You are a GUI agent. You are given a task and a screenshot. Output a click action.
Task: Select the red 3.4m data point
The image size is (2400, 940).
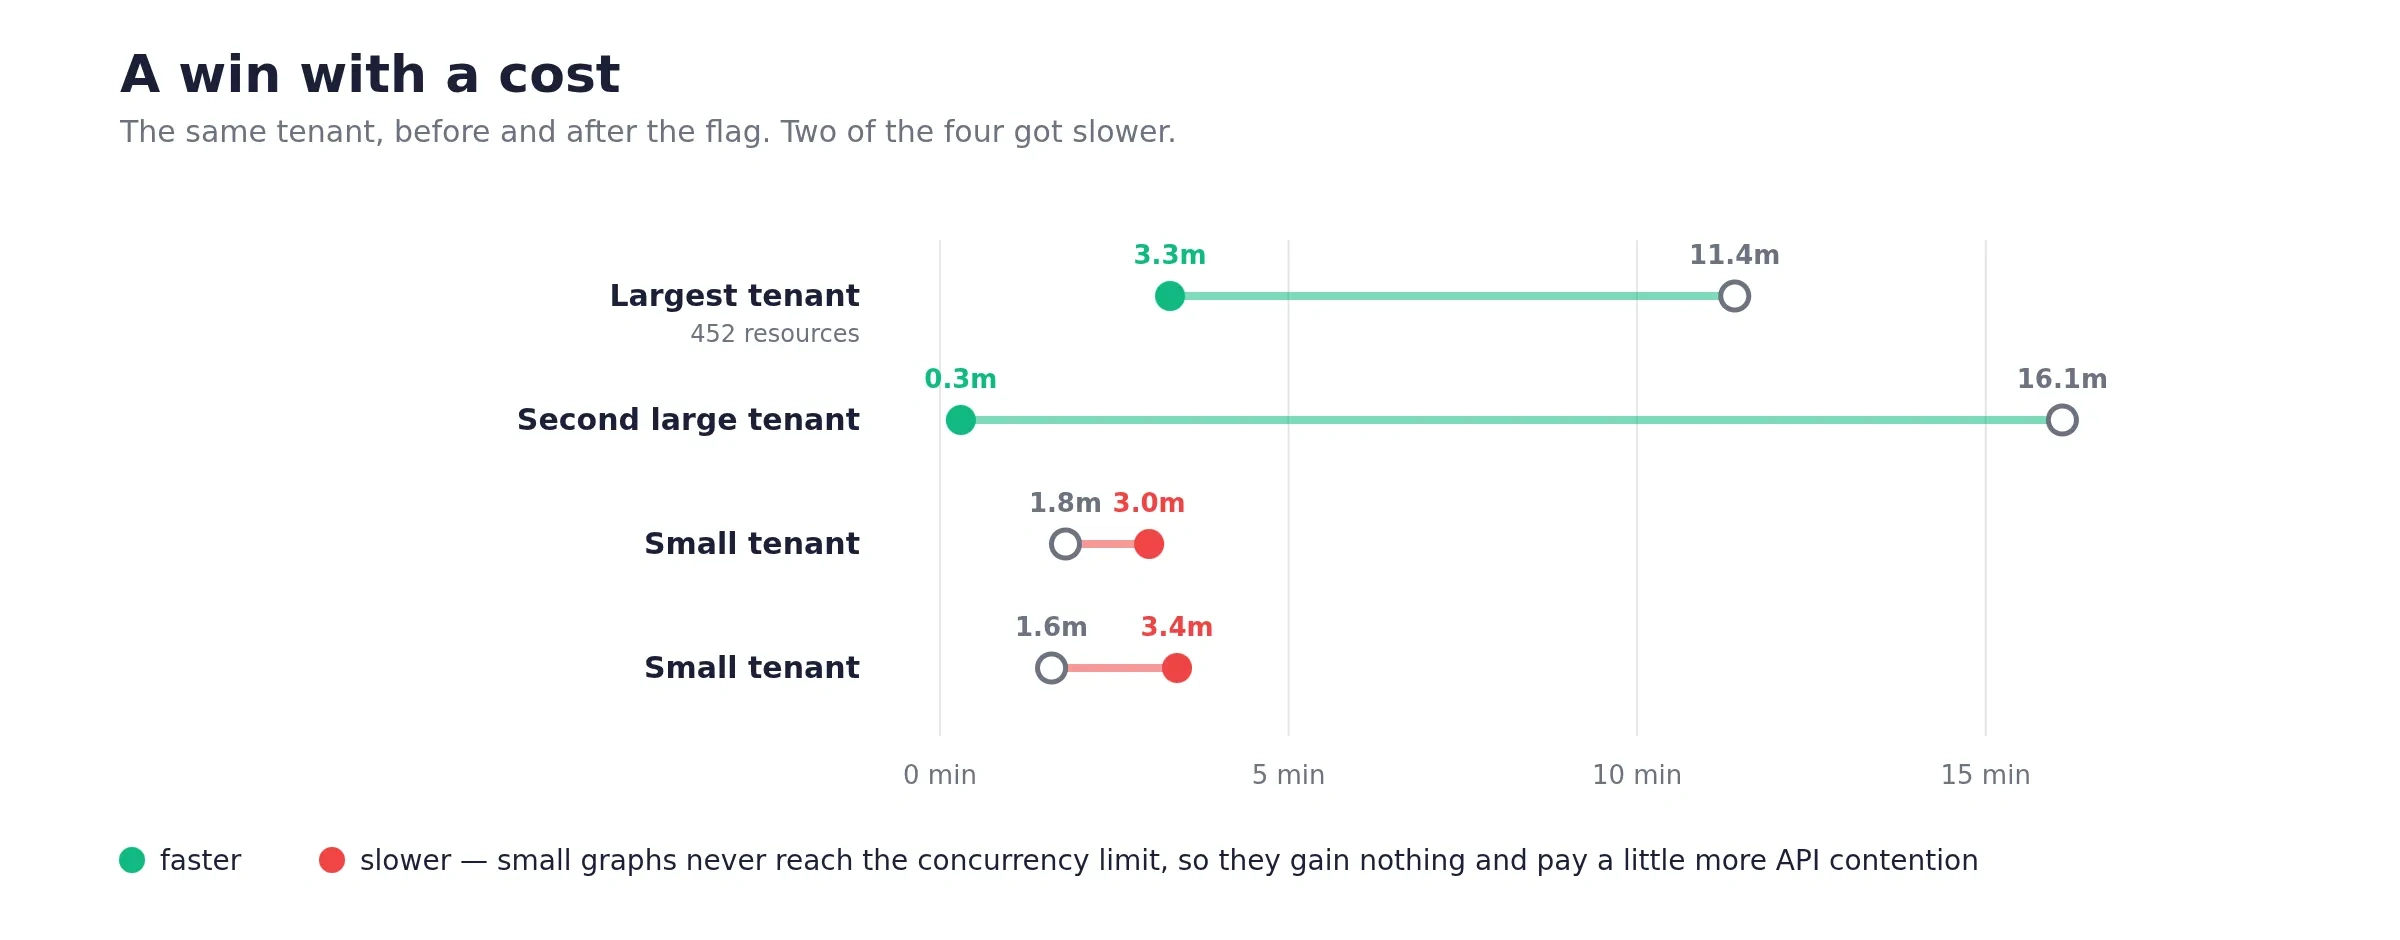click(x=1177, y=668)
